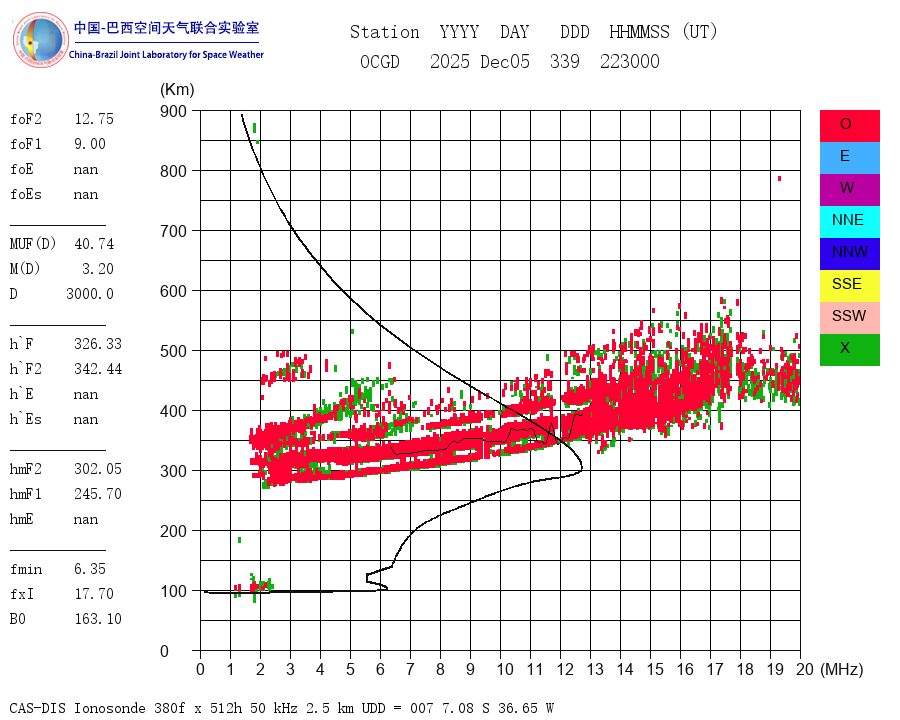Click the h`F value 326.33
This screenshot has height=720, width=900.
[98, 344]
